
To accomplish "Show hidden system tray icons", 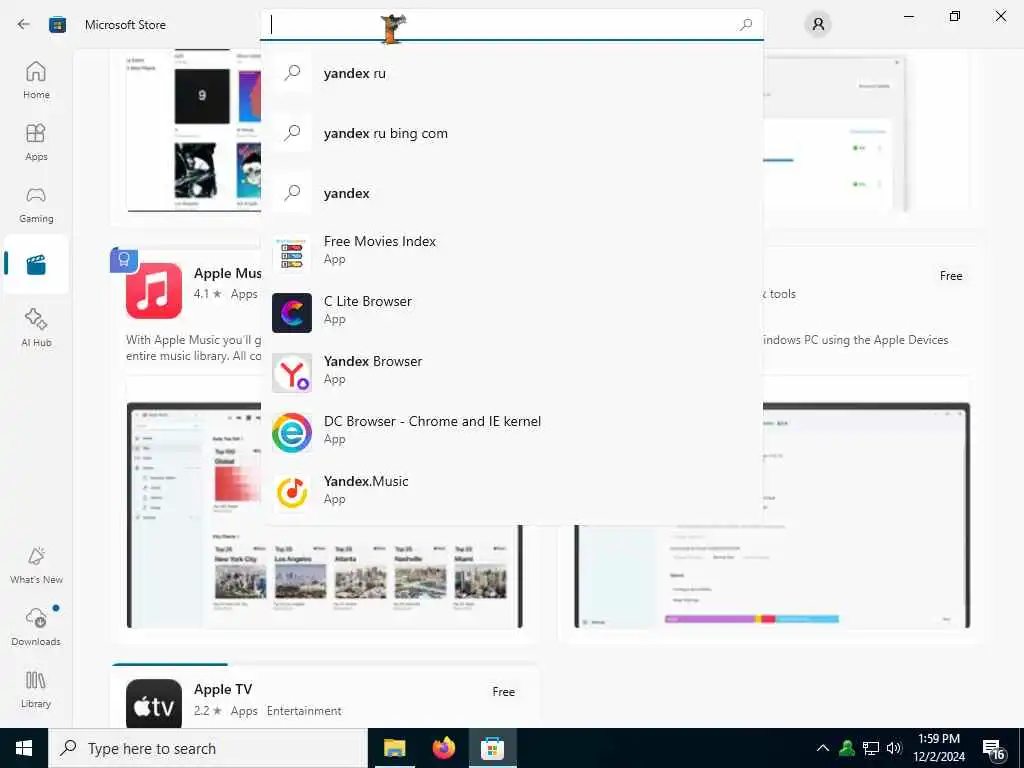I will pos(823,748).
